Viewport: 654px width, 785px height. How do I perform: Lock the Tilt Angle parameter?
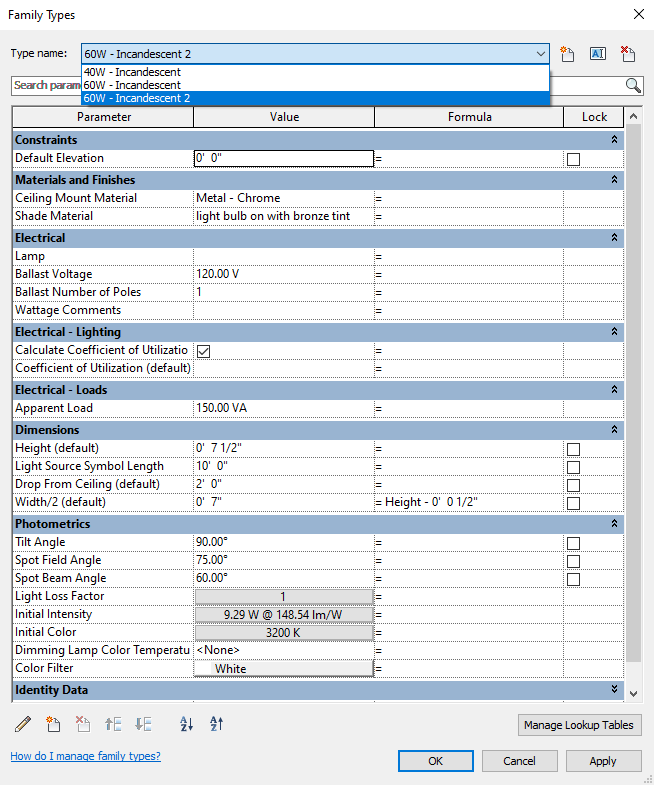click(x=573, y=543)
